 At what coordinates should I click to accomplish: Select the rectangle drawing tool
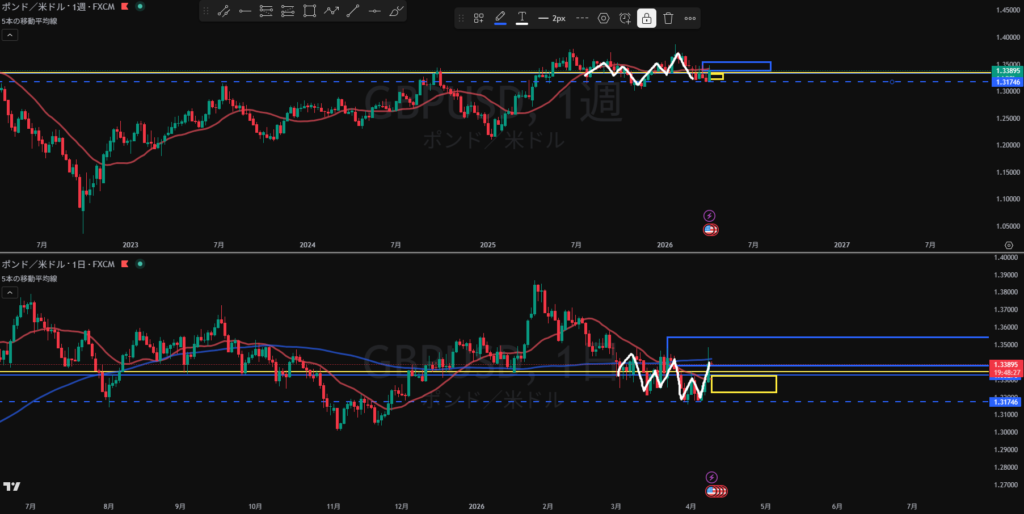tap(309, 11)
